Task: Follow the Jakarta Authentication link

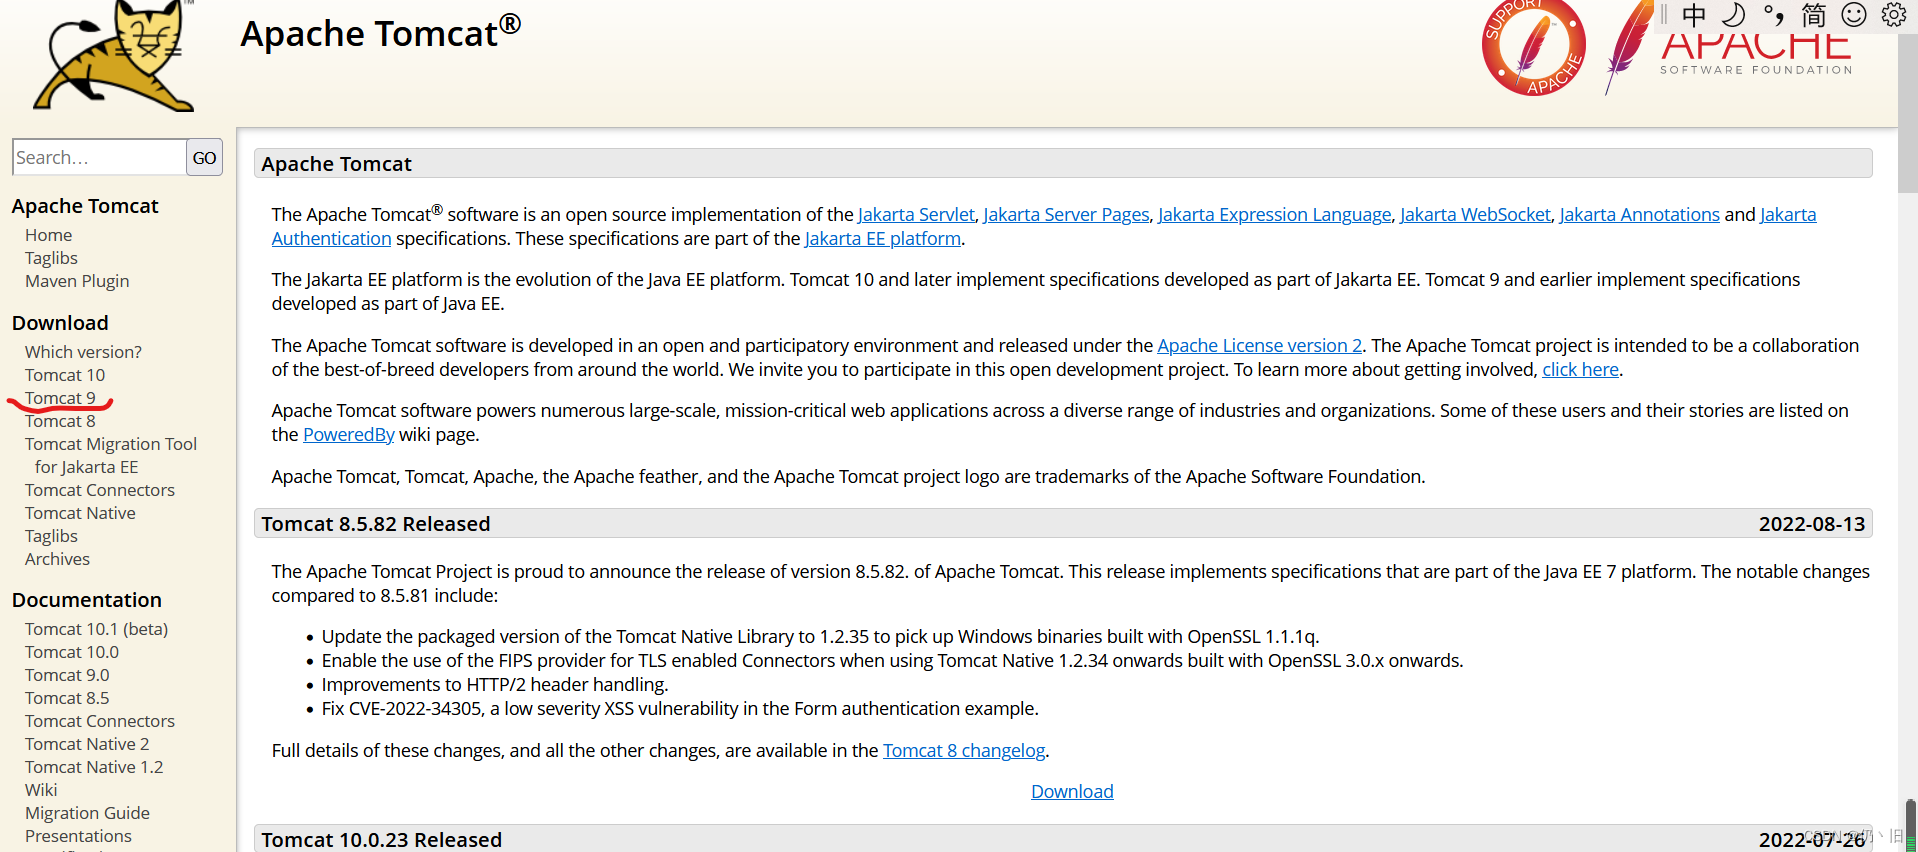Action: coord(331,238)
